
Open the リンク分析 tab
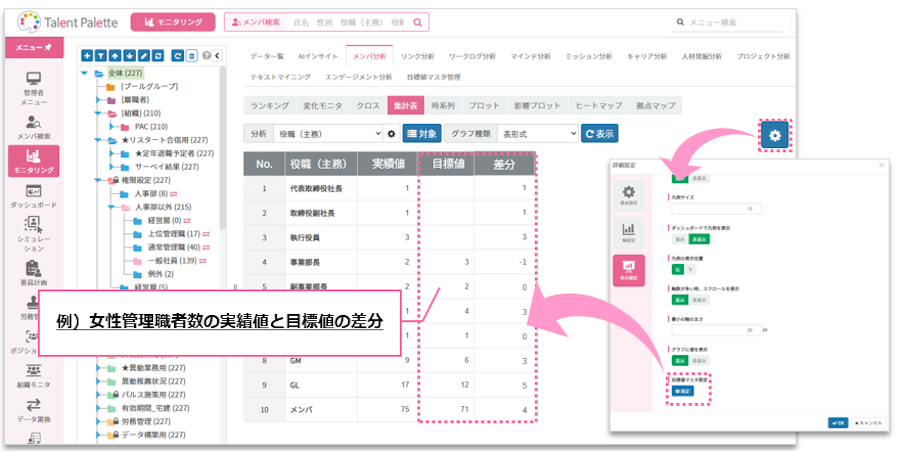tap(417, 56)
